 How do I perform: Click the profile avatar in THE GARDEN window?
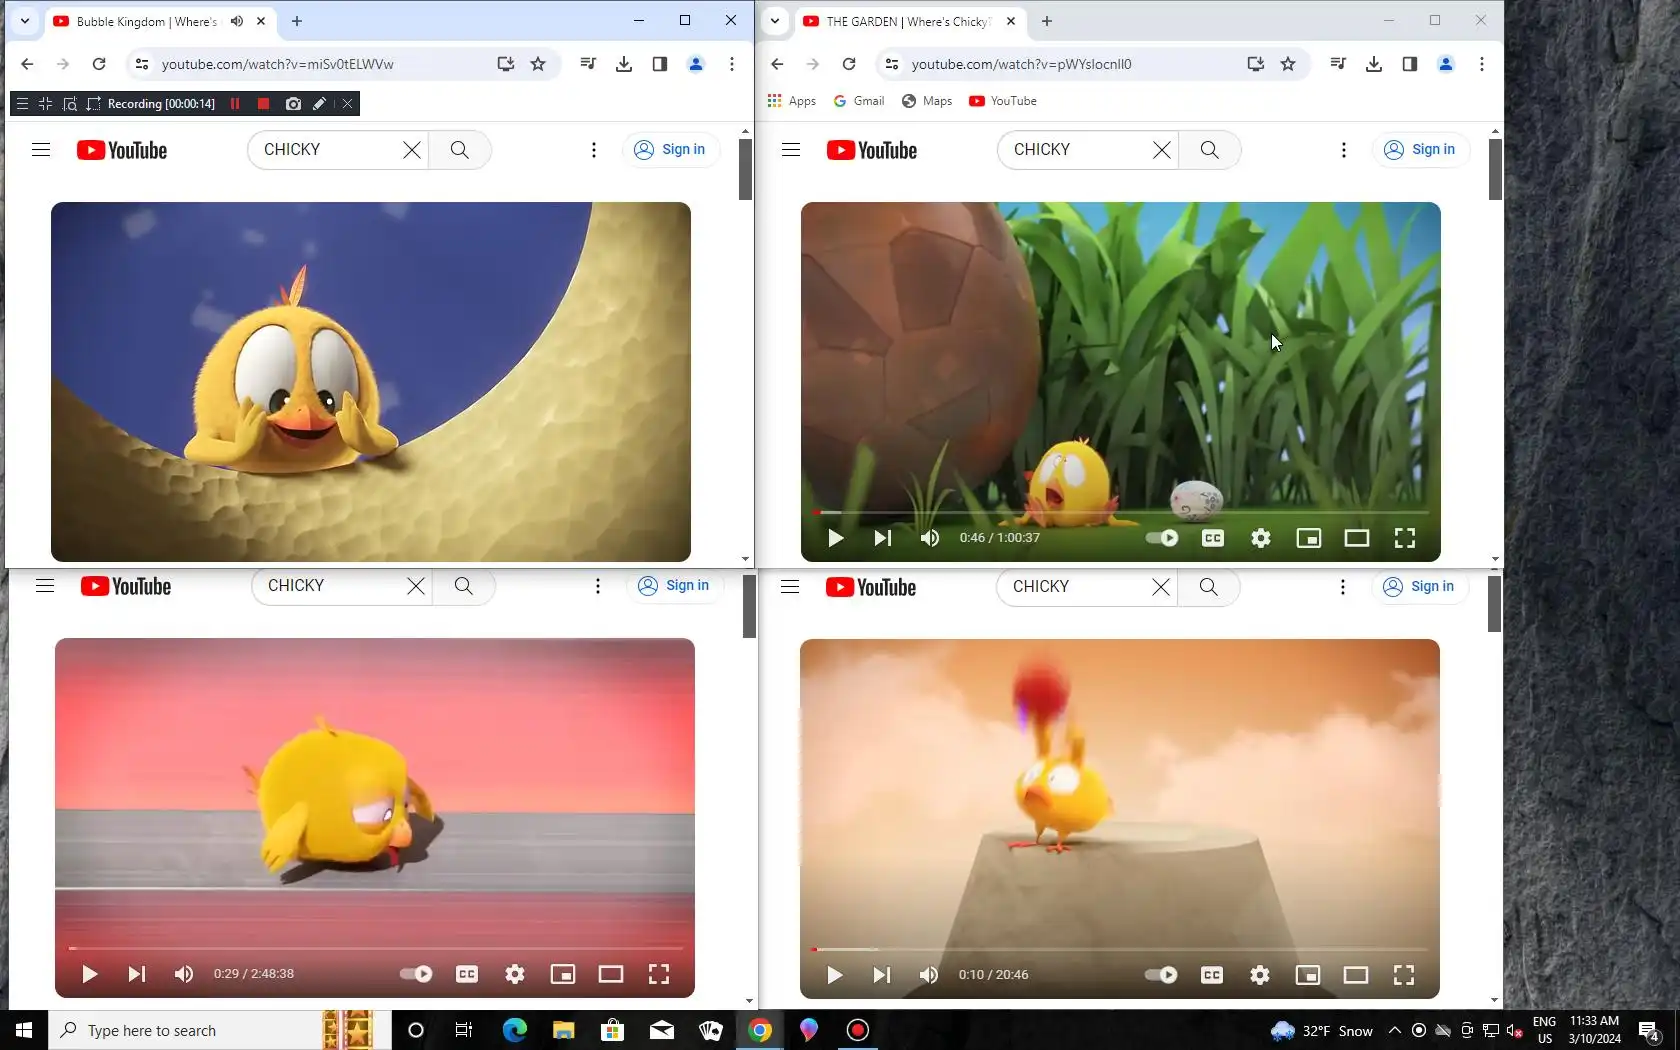pos(1446,64)
